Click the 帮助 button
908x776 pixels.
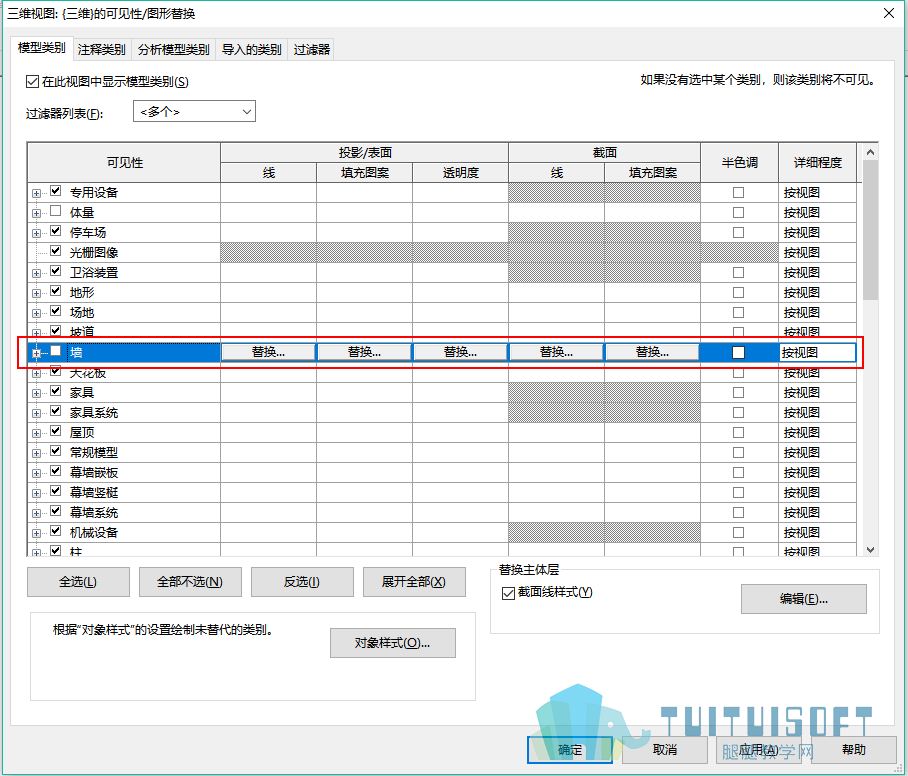[x=854, y=750]
